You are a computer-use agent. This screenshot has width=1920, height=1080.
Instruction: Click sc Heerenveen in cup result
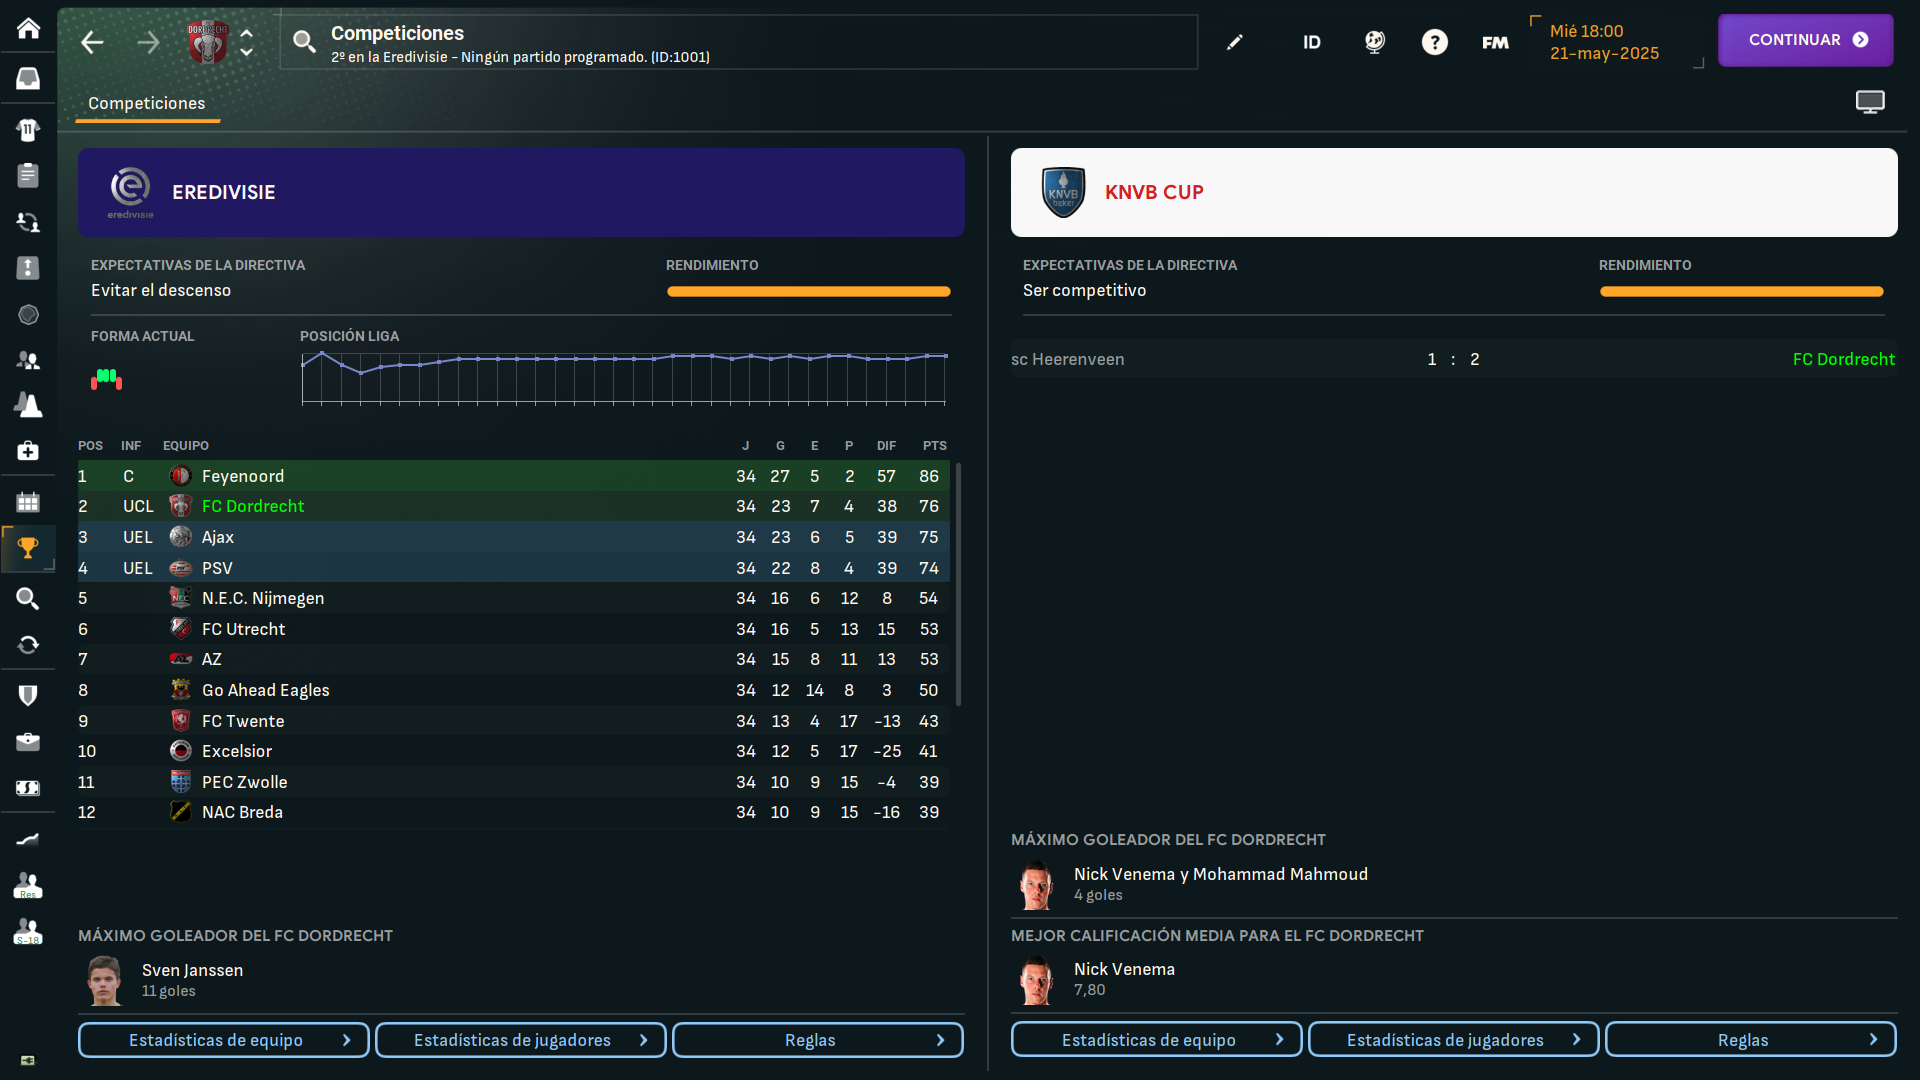1067,359
